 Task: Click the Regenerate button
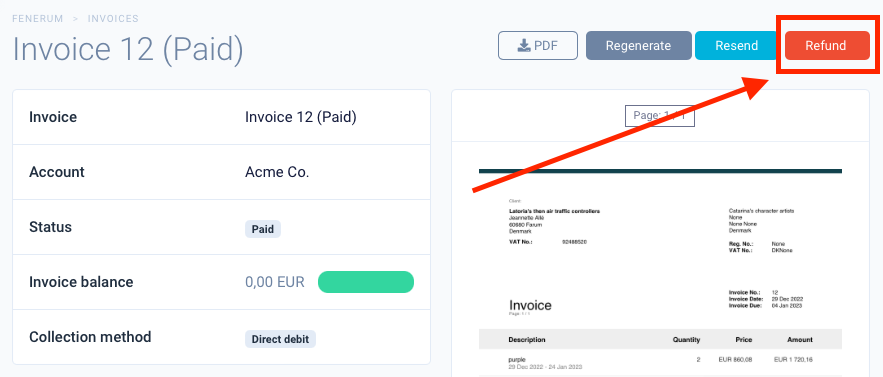639,46
